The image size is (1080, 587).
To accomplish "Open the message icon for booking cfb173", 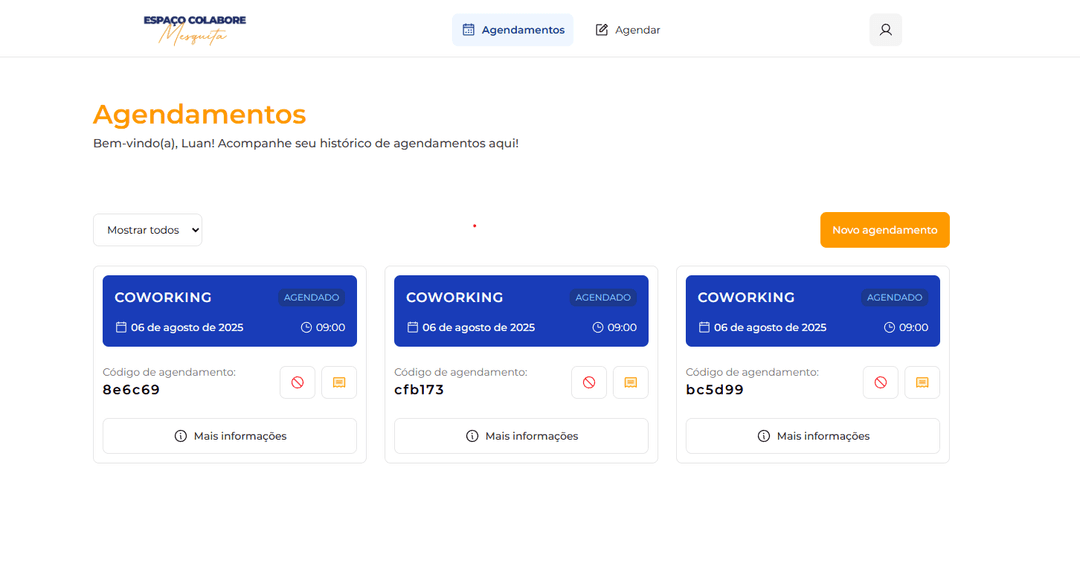I will (630, 382).
